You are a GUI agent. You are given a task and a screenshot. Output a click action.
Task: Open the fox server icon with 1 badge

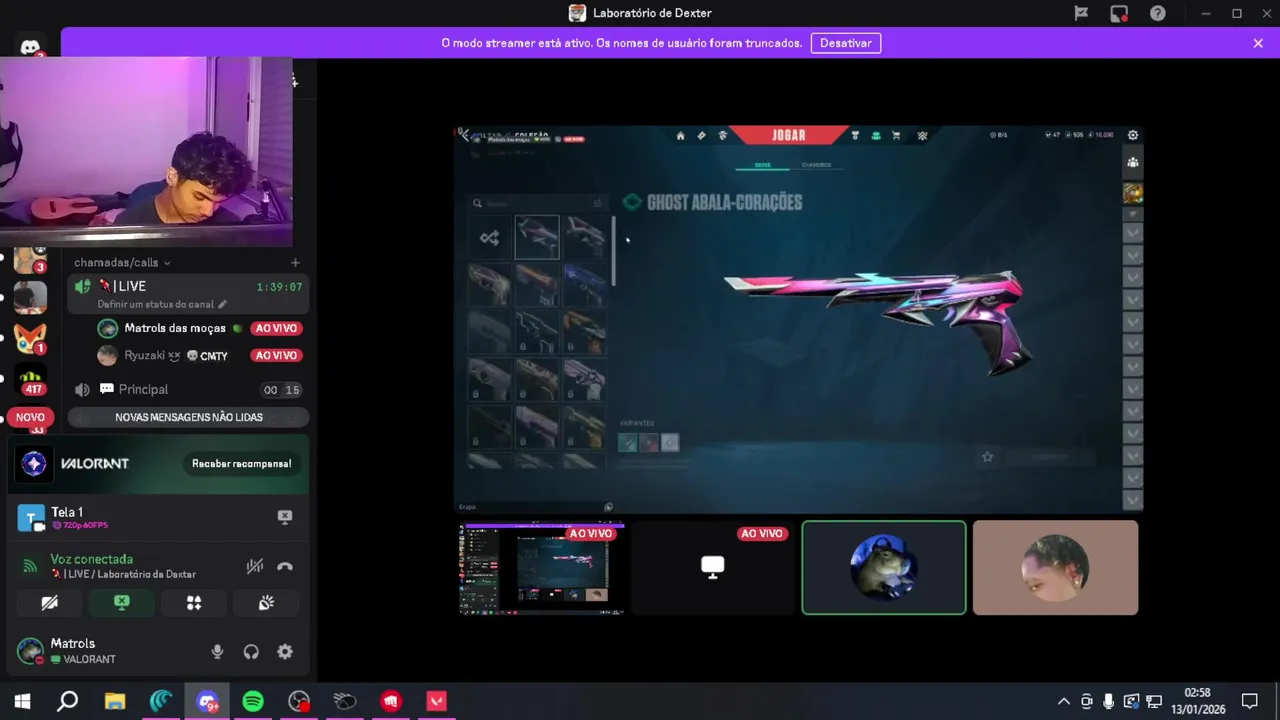[30, 338]
